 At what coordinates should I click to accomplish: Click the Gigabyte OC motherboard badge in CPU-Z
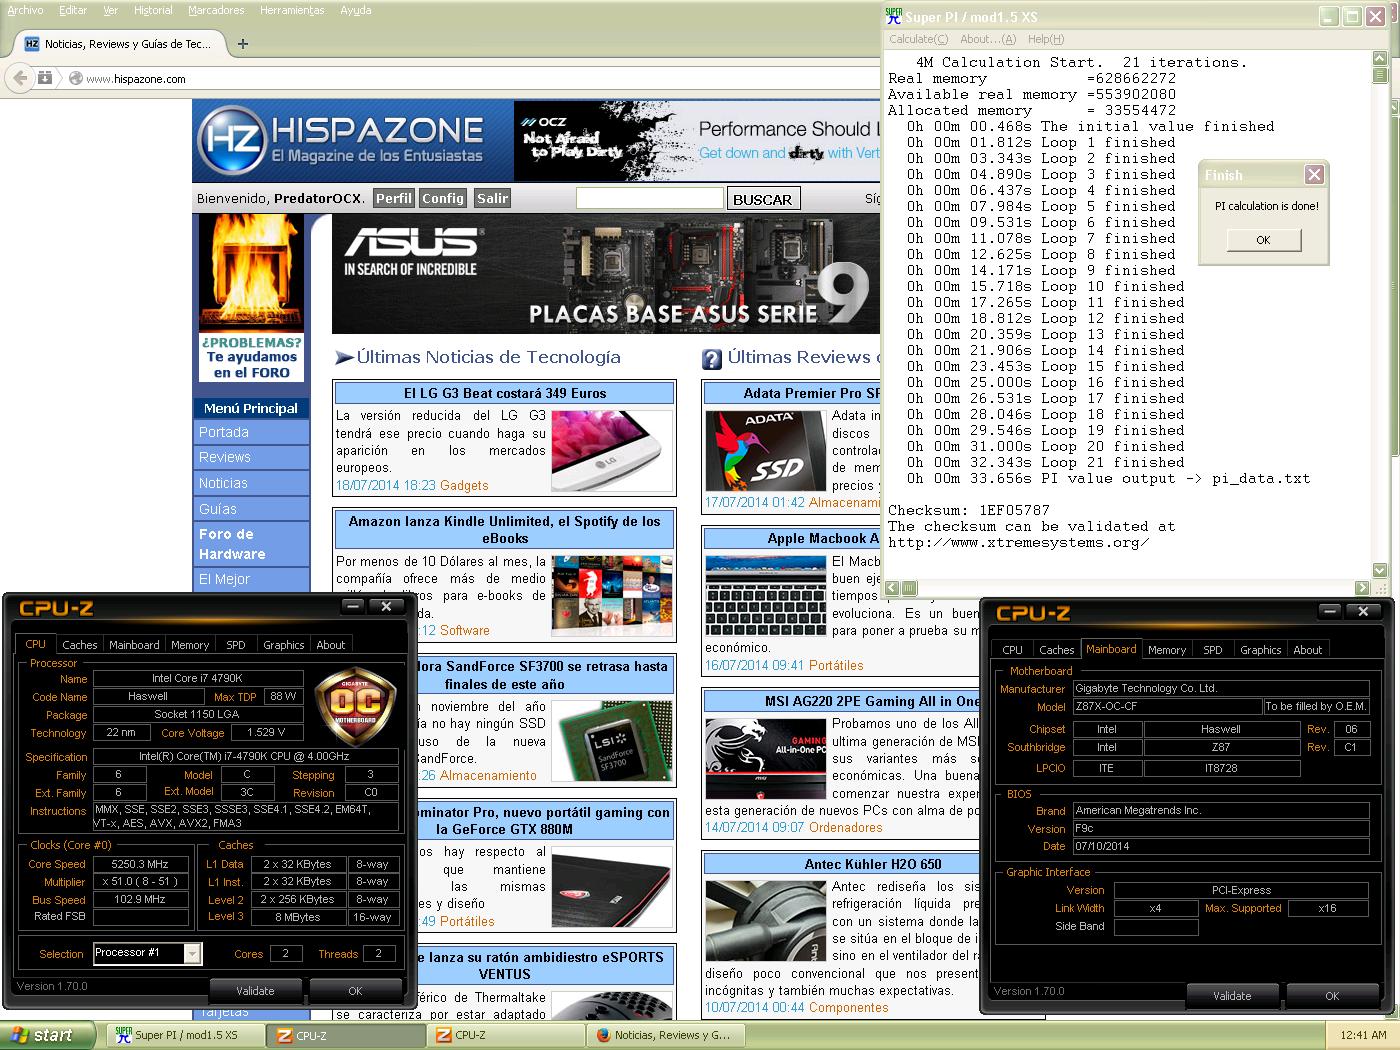[x=354, y=707]
